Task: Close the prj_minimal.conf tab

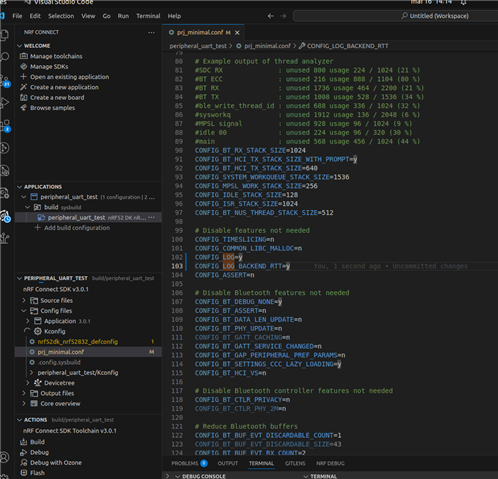Action: pos(237,33)
